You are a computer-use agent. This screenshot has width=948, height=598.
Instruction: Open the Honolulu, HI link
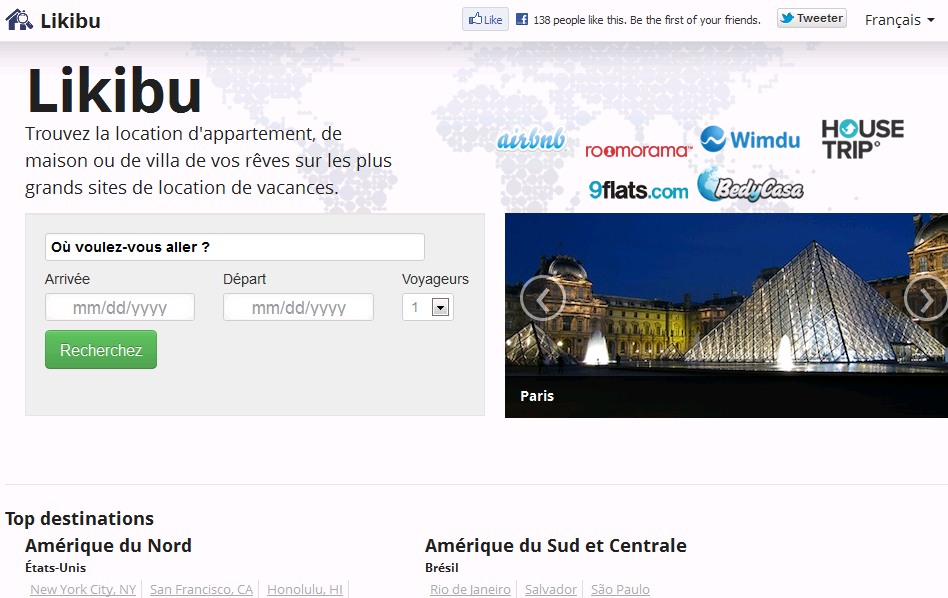click(305, 589)
